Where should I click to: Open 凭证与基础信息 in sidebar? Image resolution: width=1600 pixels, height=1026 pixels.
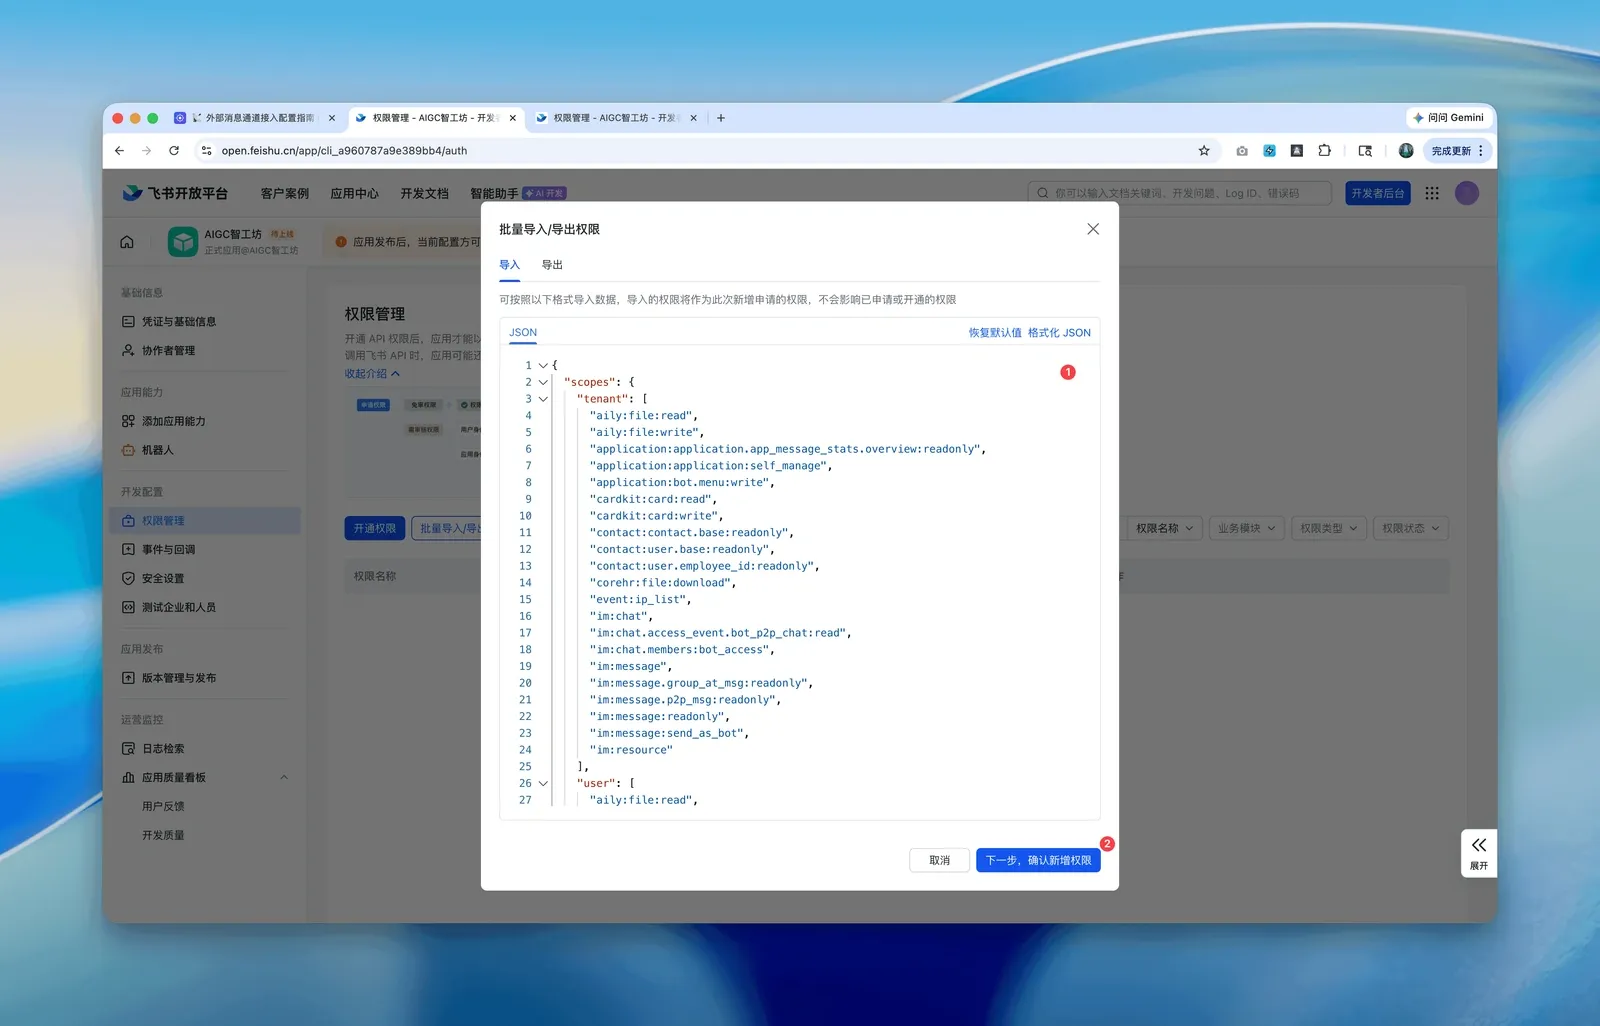178,322
